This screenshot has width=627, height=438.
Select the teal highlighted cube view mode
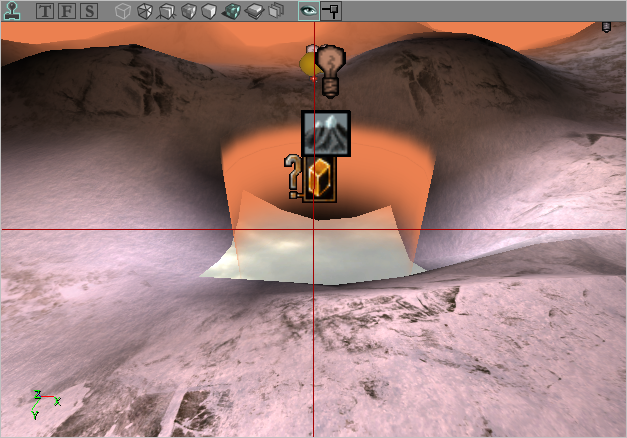pyautogui.click(x=232, y=12)
